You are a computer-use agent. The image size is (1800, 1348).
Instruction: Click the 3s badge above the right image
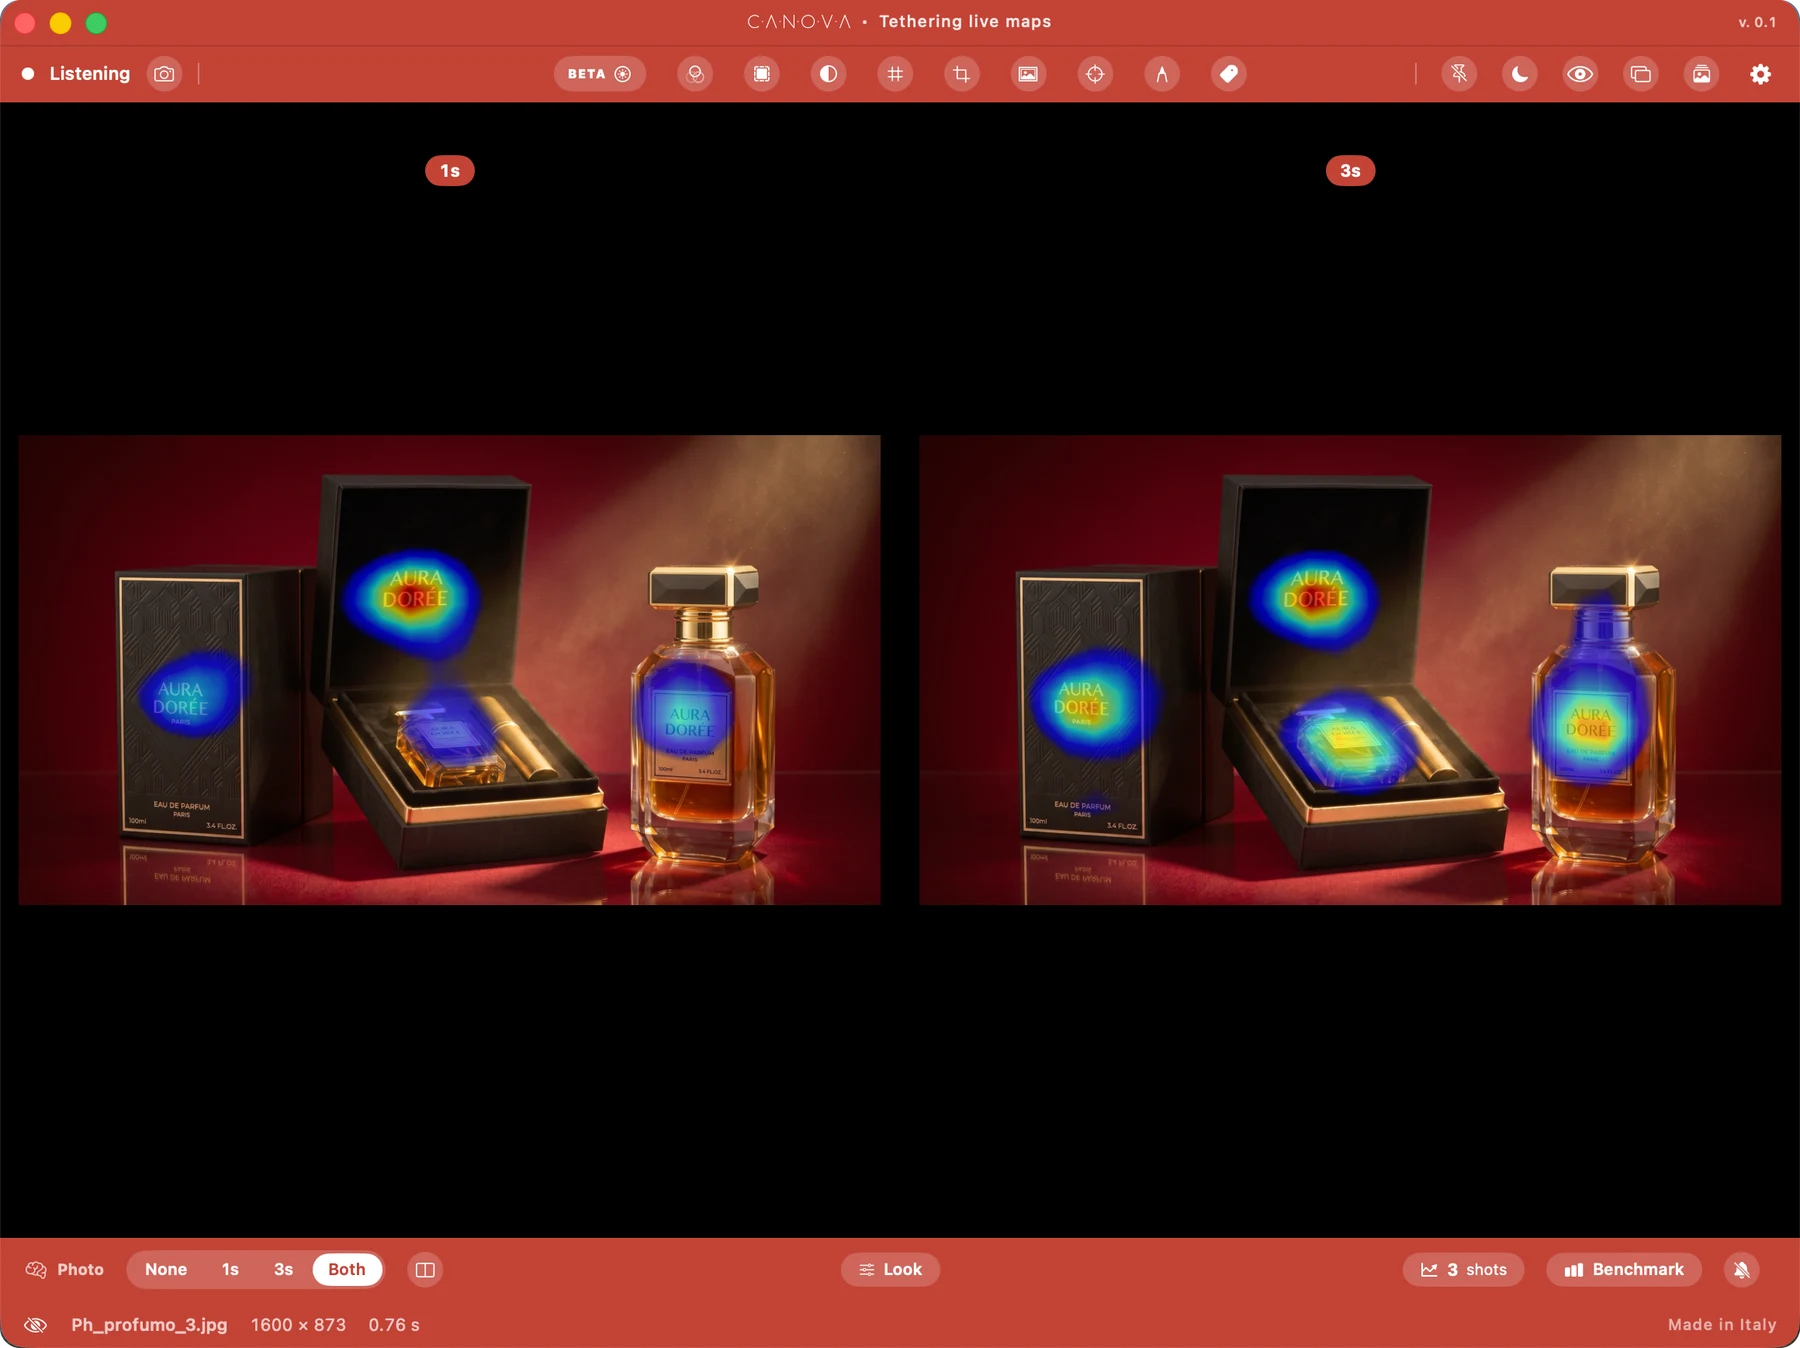click(x=1350, y=171)
